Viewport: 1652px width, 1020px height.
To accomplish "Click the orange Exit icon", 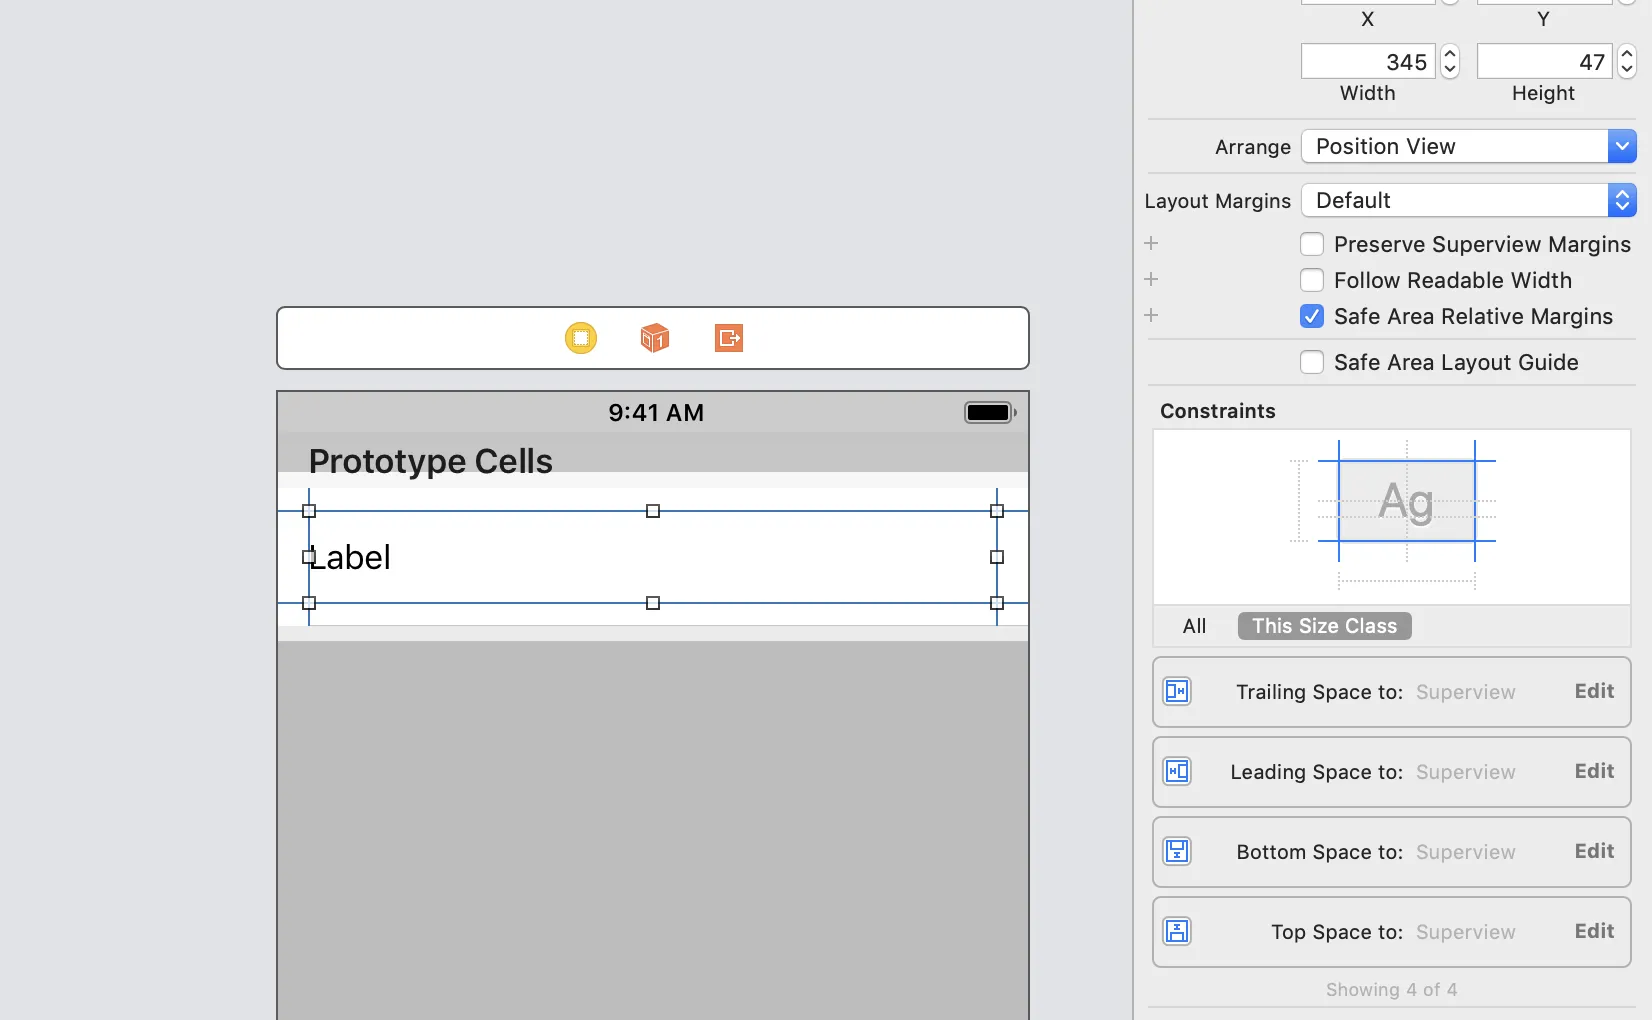I will (729, 338).
